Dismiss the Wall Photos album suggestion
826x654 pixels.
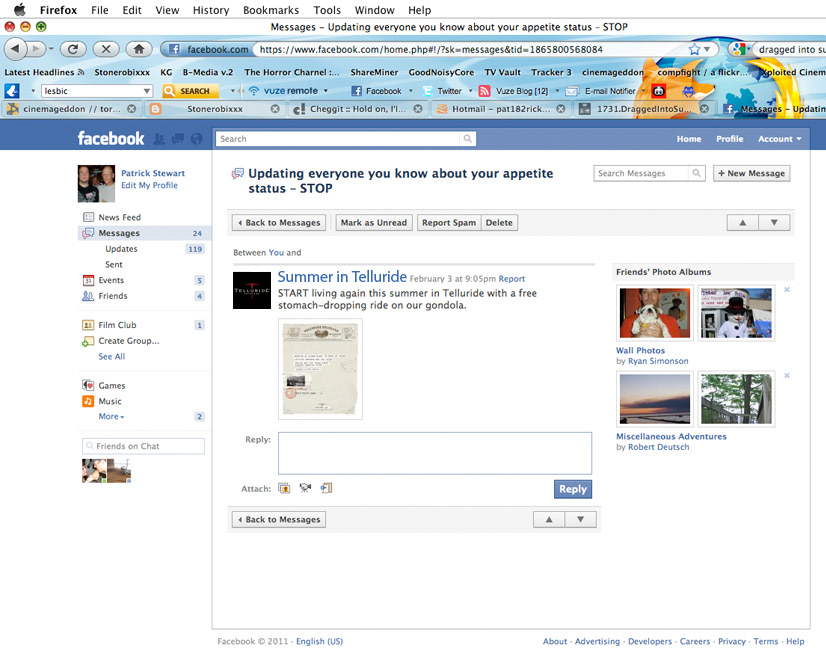[x=786, y=289]
